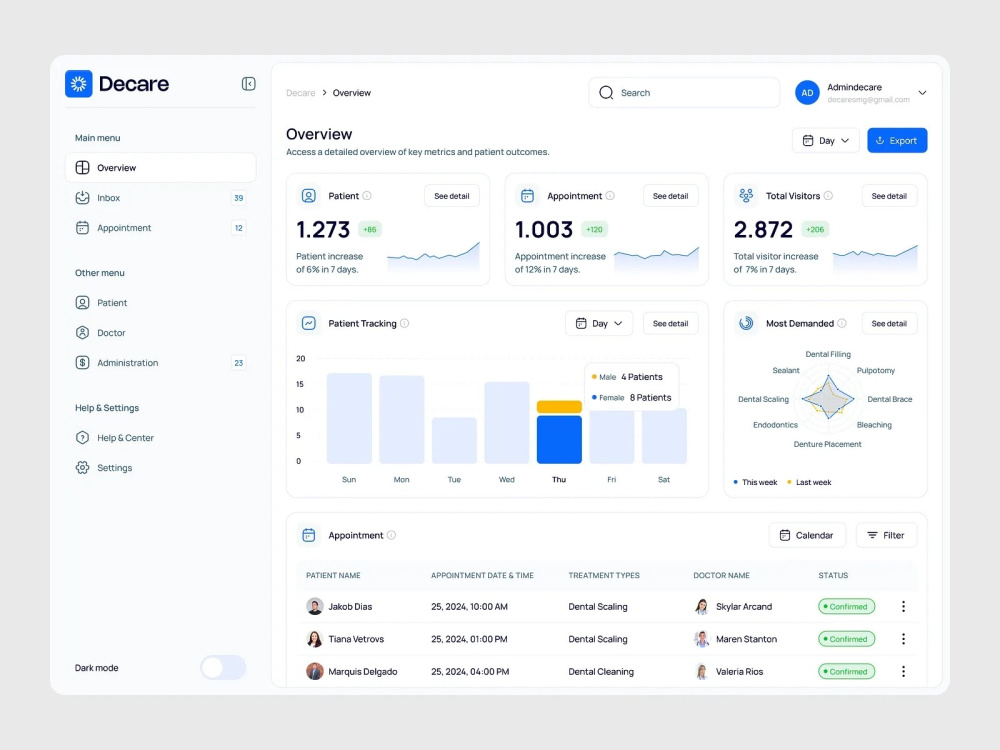Open Overview in main menu
The image size is (1000, 750).
pyautogui.click(x=160, y=168)
